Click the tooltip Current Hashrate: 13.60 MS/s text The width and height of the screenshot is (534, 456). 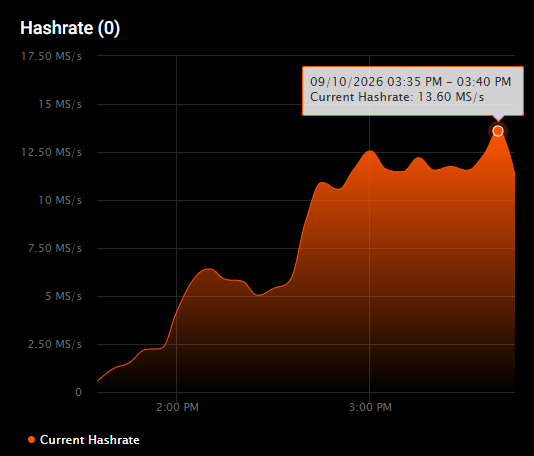[x=397, y=97]
